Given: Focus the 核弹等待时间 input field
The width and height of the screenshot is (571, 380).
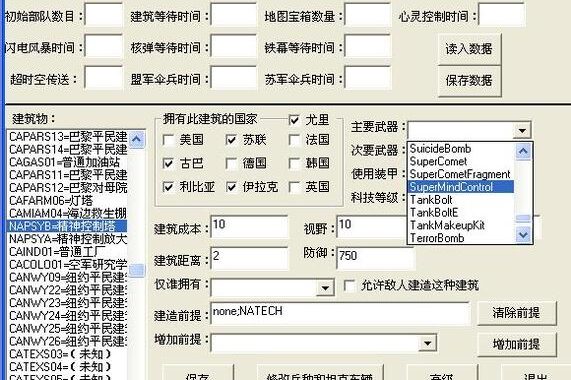Looking at the screenshot, I should coord(233,46).
